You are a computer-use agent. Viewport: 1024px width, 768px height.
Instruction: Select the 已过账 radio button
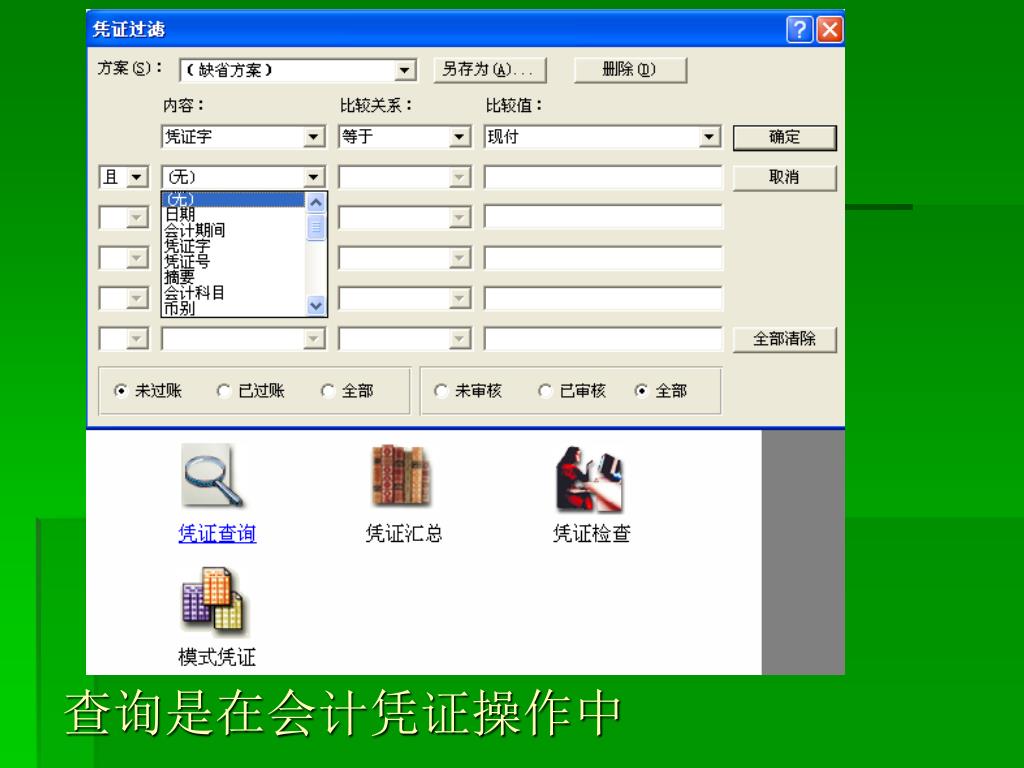click(223, 391)
